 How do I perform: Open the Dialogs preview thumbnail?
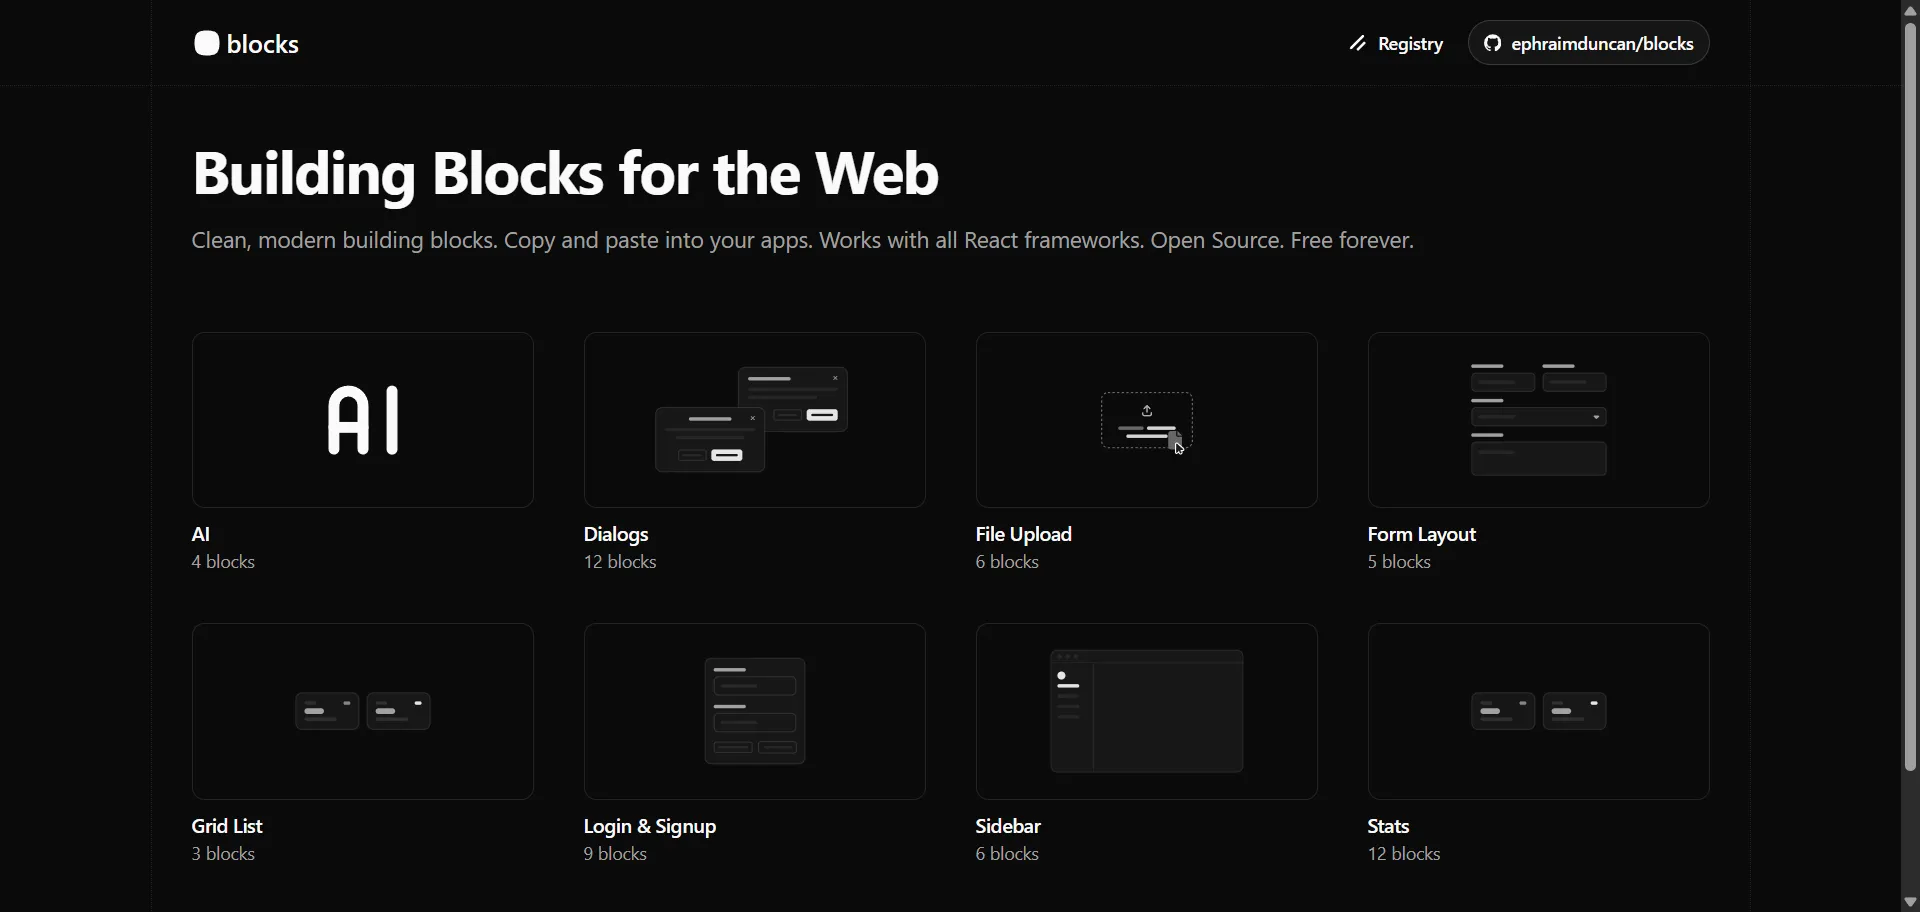click(755, 420)
